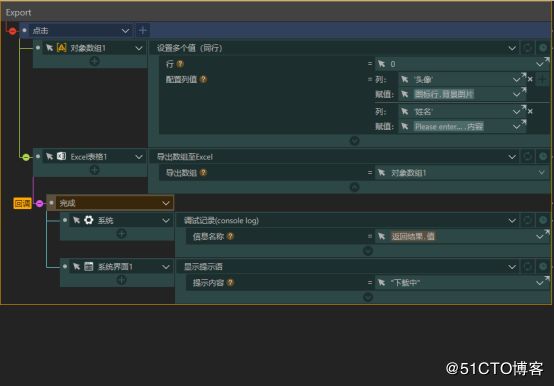Click refresh icon on 显示提示语 row
554x386 pixels.
[528, 267]
